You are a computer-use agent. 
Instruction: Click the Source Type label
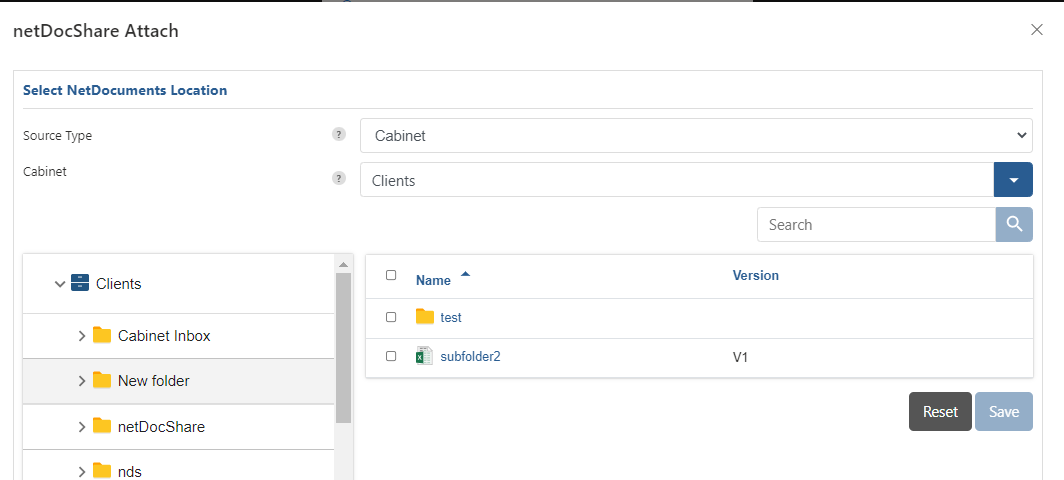58,135
